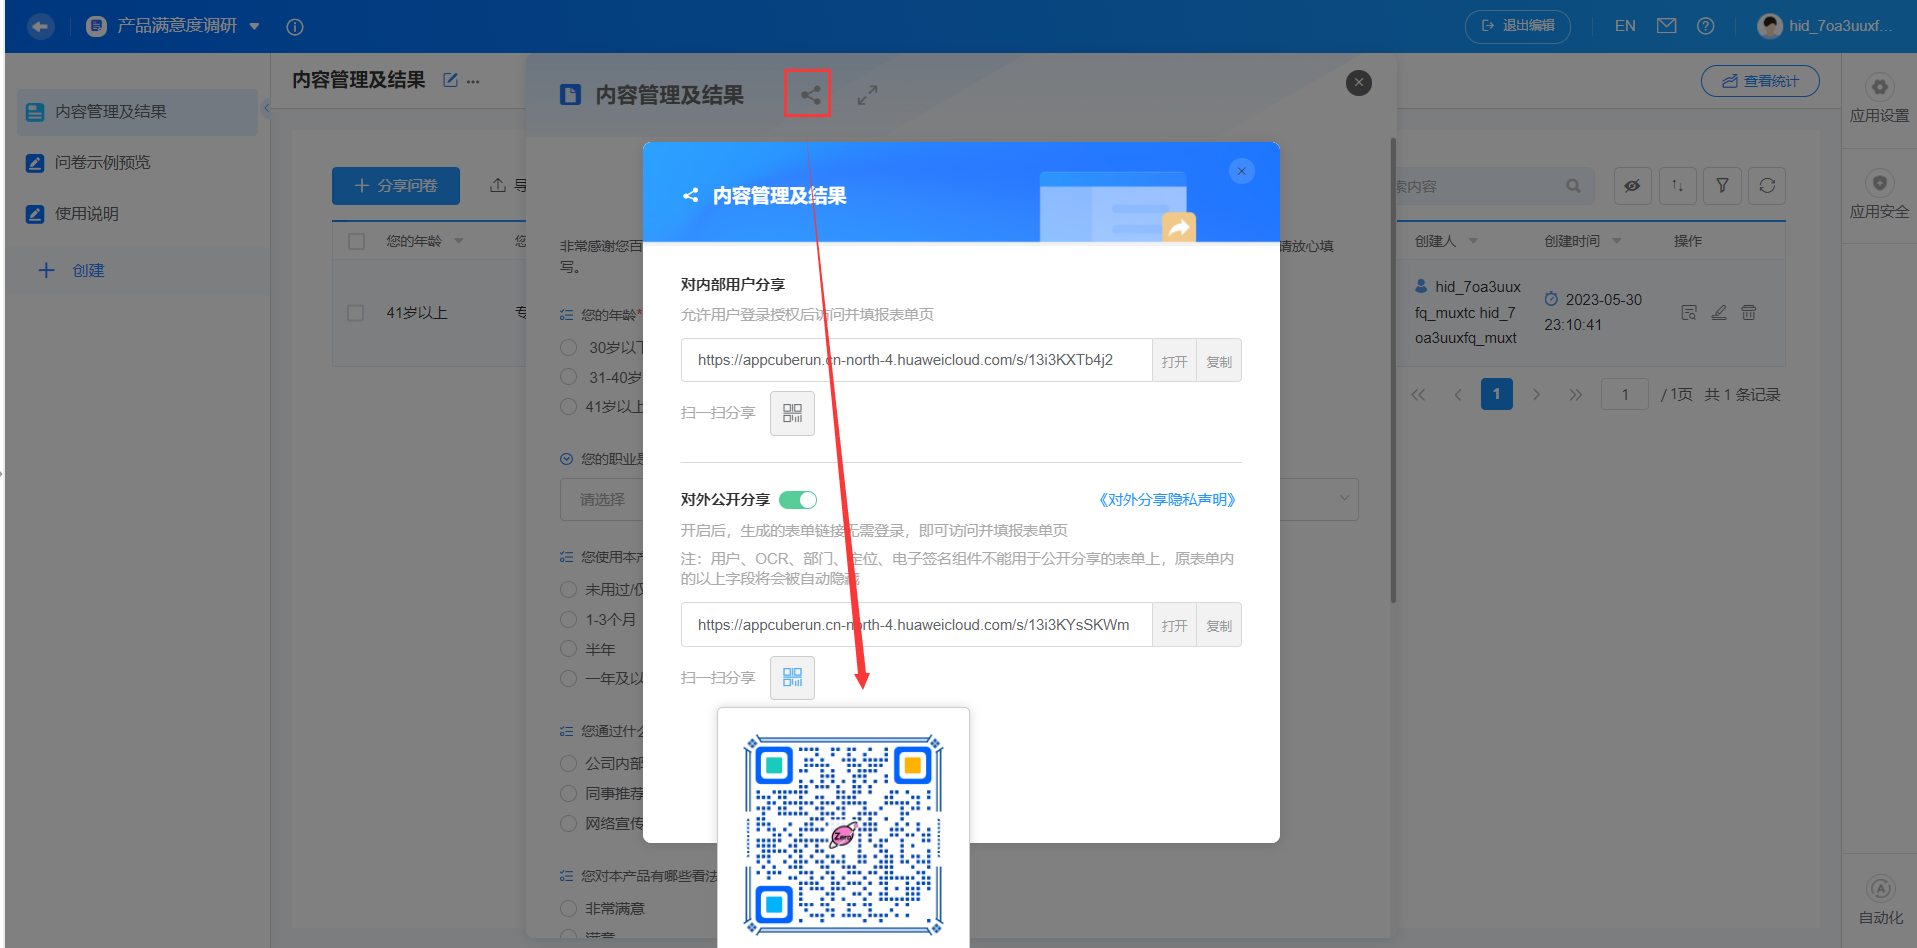Click the internal share URL field ending 13i3KXTb4j2
Viewport: 1917px width, 948px height.
click(916, 360)
